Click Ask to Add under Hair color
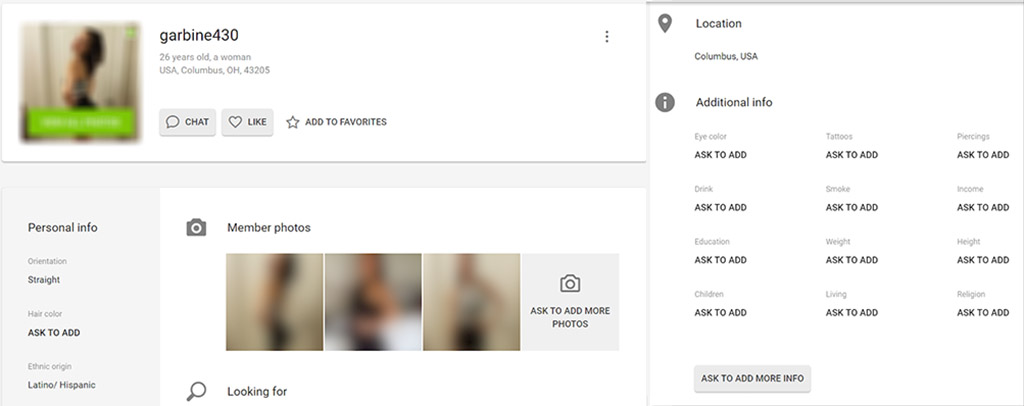 [x=54, y=332]
